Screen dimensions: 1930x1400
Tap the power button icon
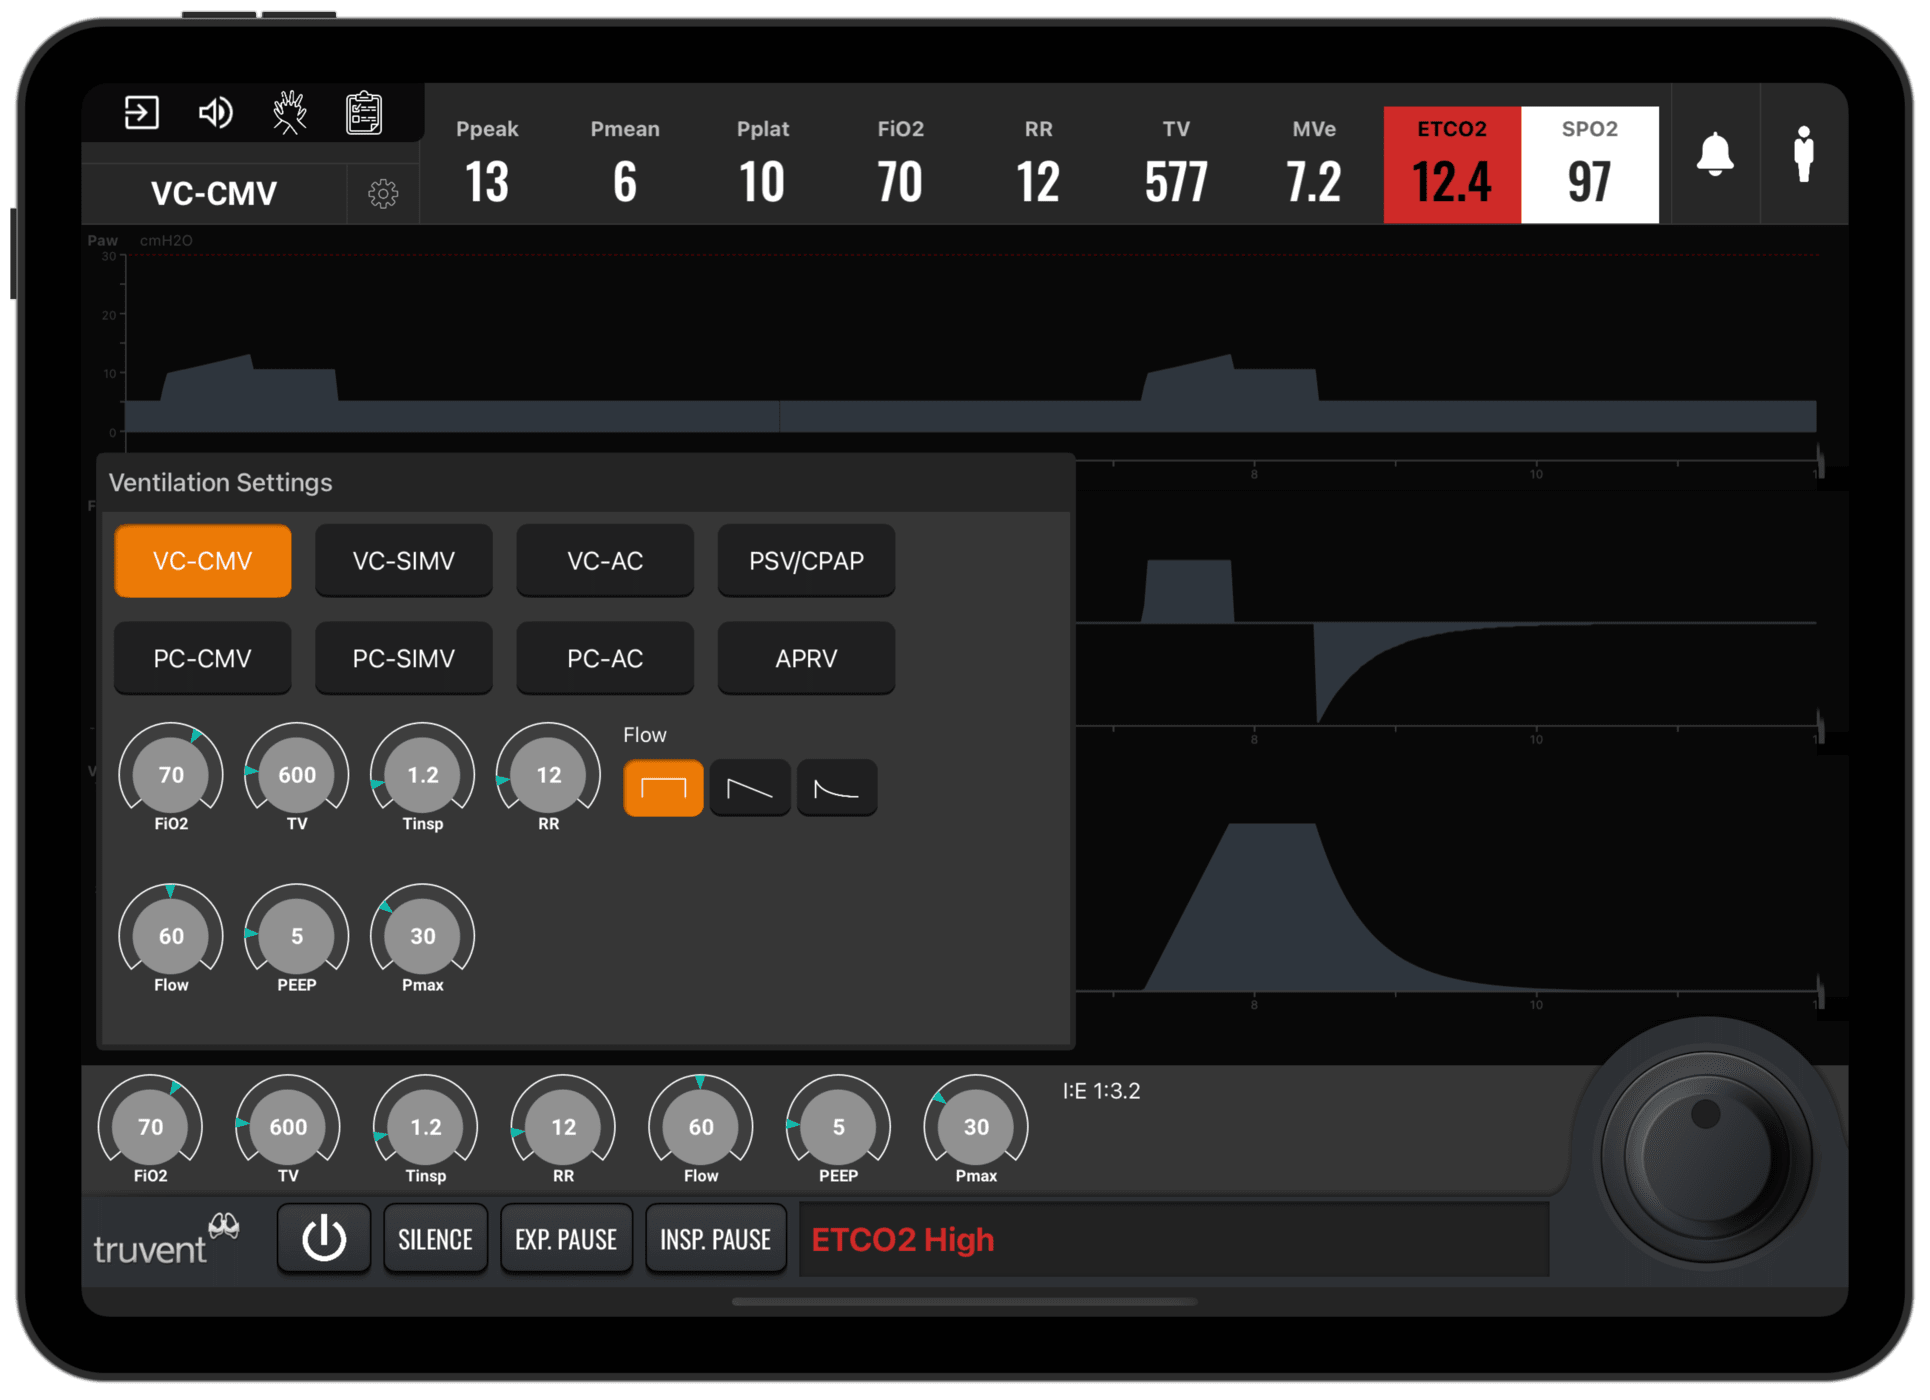click(324, 1239)
